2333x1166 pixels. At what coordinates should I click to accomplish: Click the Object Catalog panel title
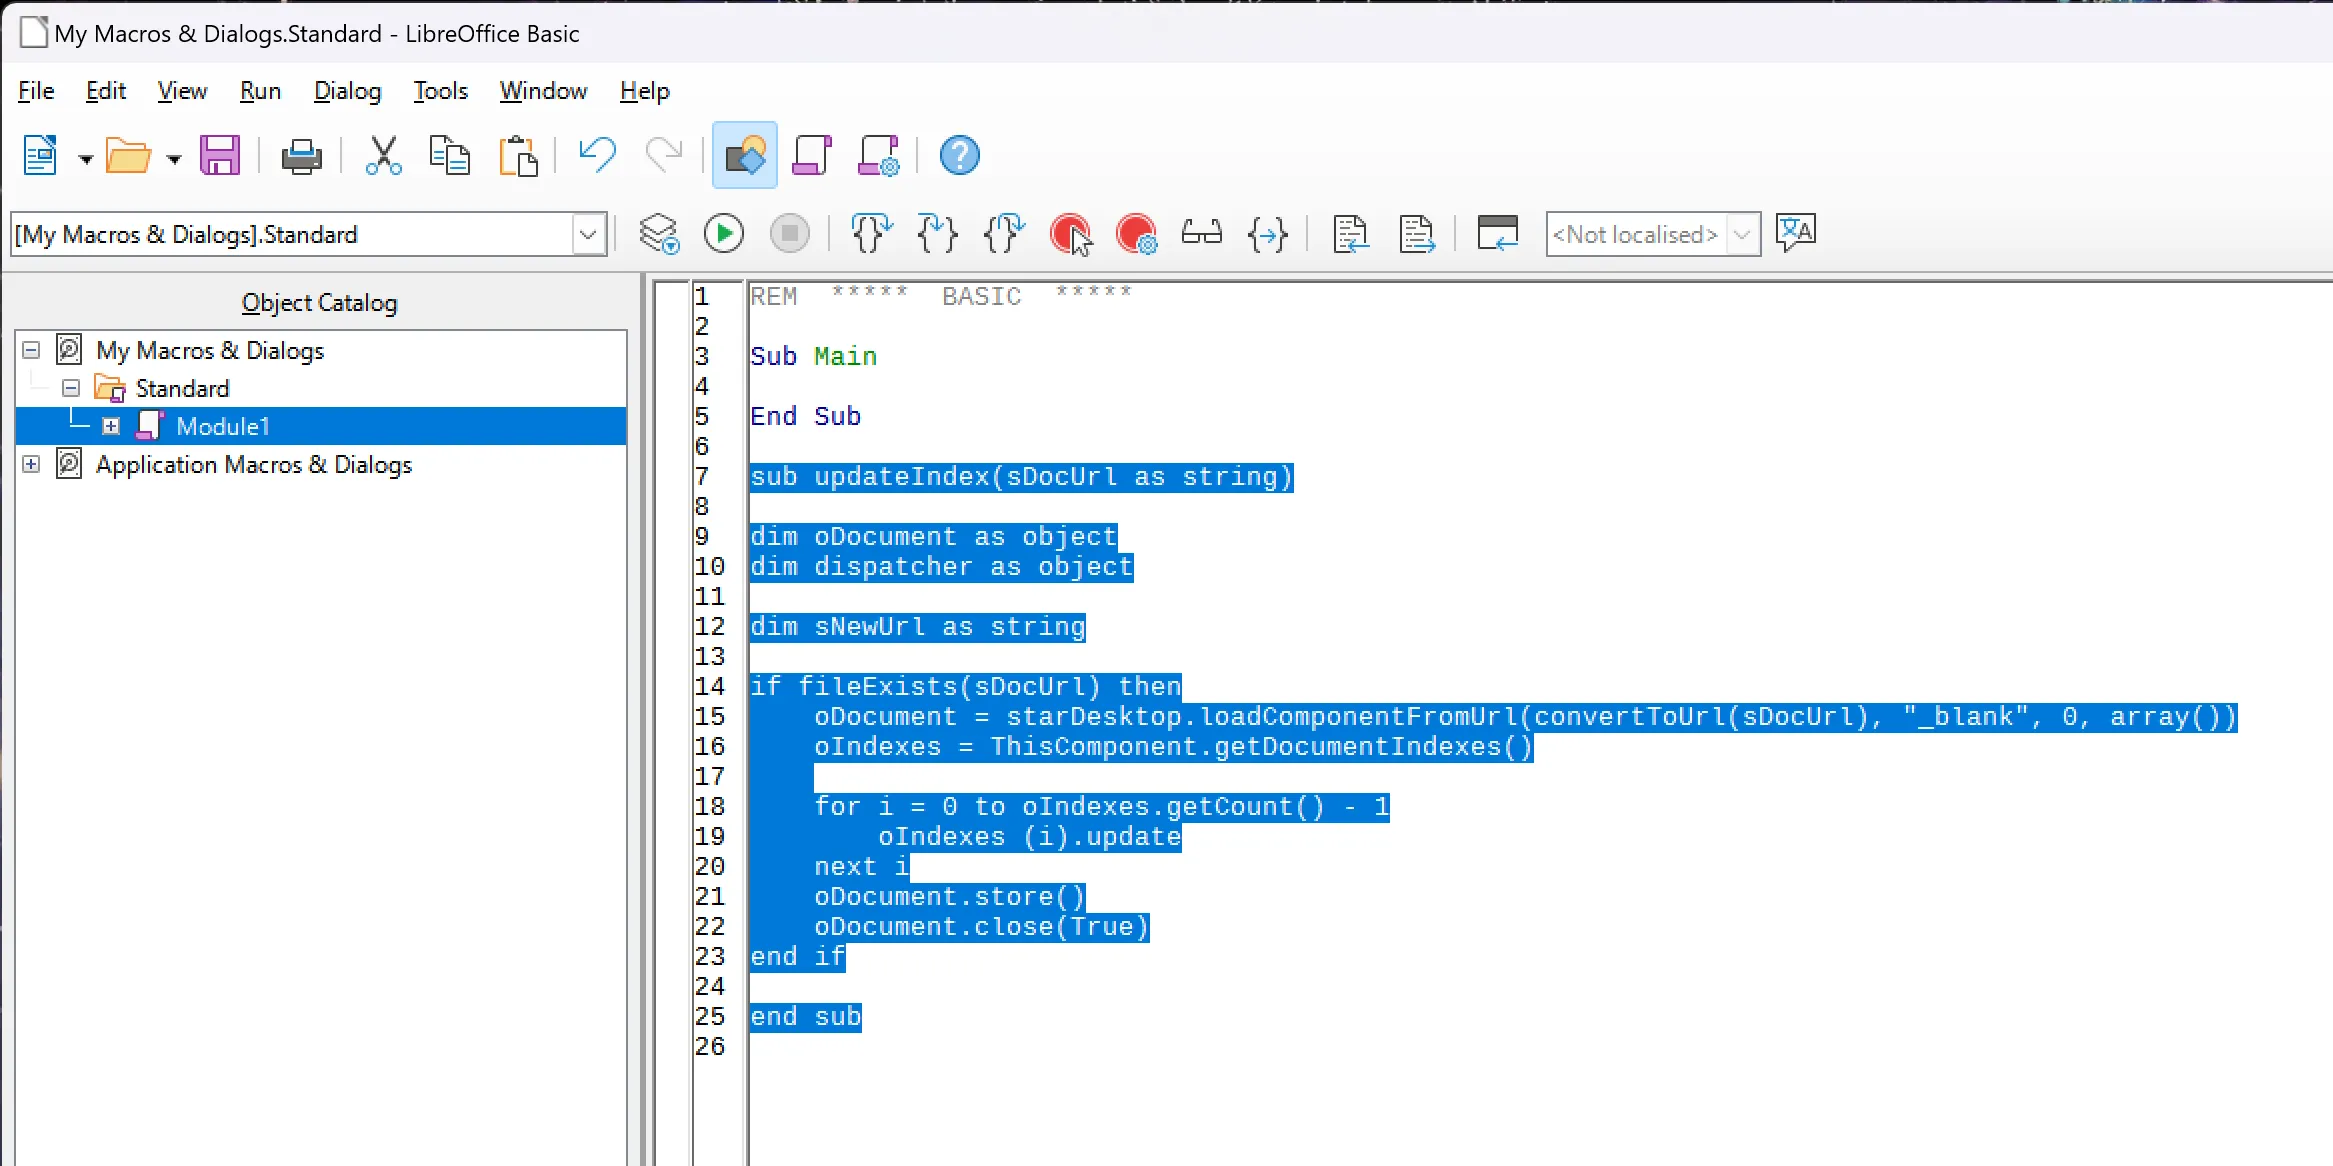(320, 303)
